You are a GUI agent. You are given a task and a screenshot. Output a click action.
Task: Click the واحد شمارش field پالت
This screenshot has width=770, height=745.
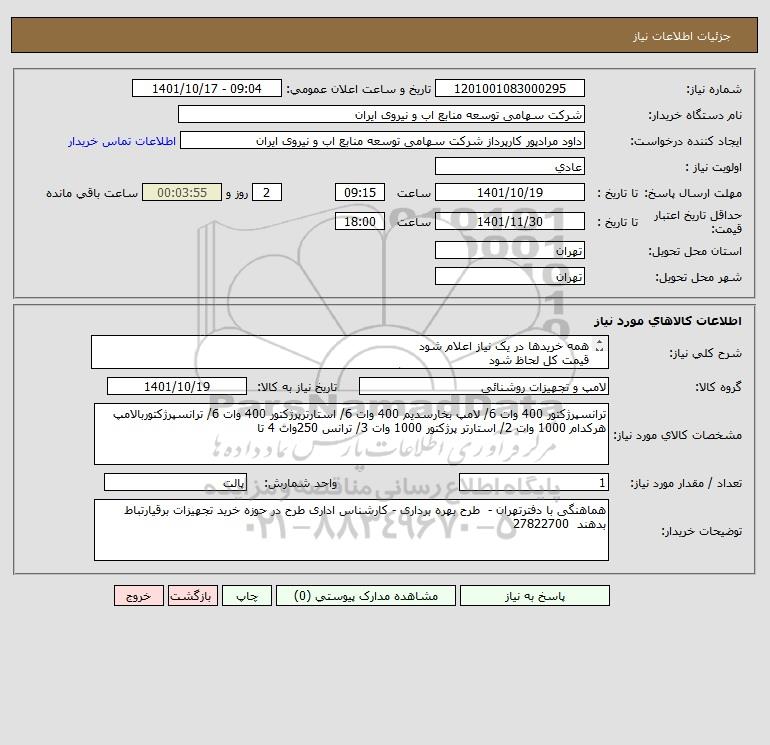[175, 482]
